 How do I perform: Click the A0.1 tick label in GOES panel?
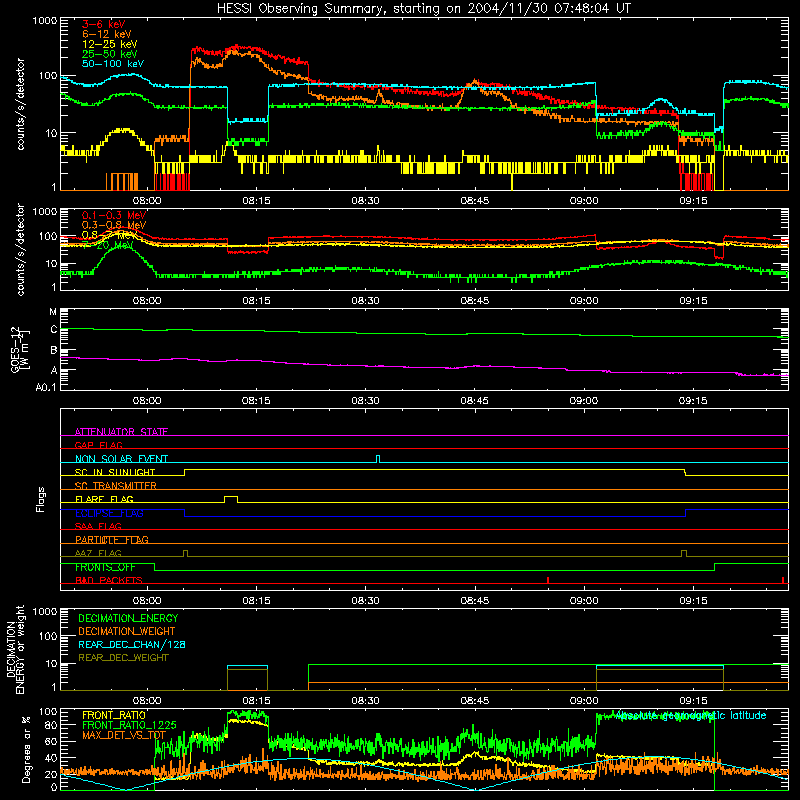(x=45, y=387)
